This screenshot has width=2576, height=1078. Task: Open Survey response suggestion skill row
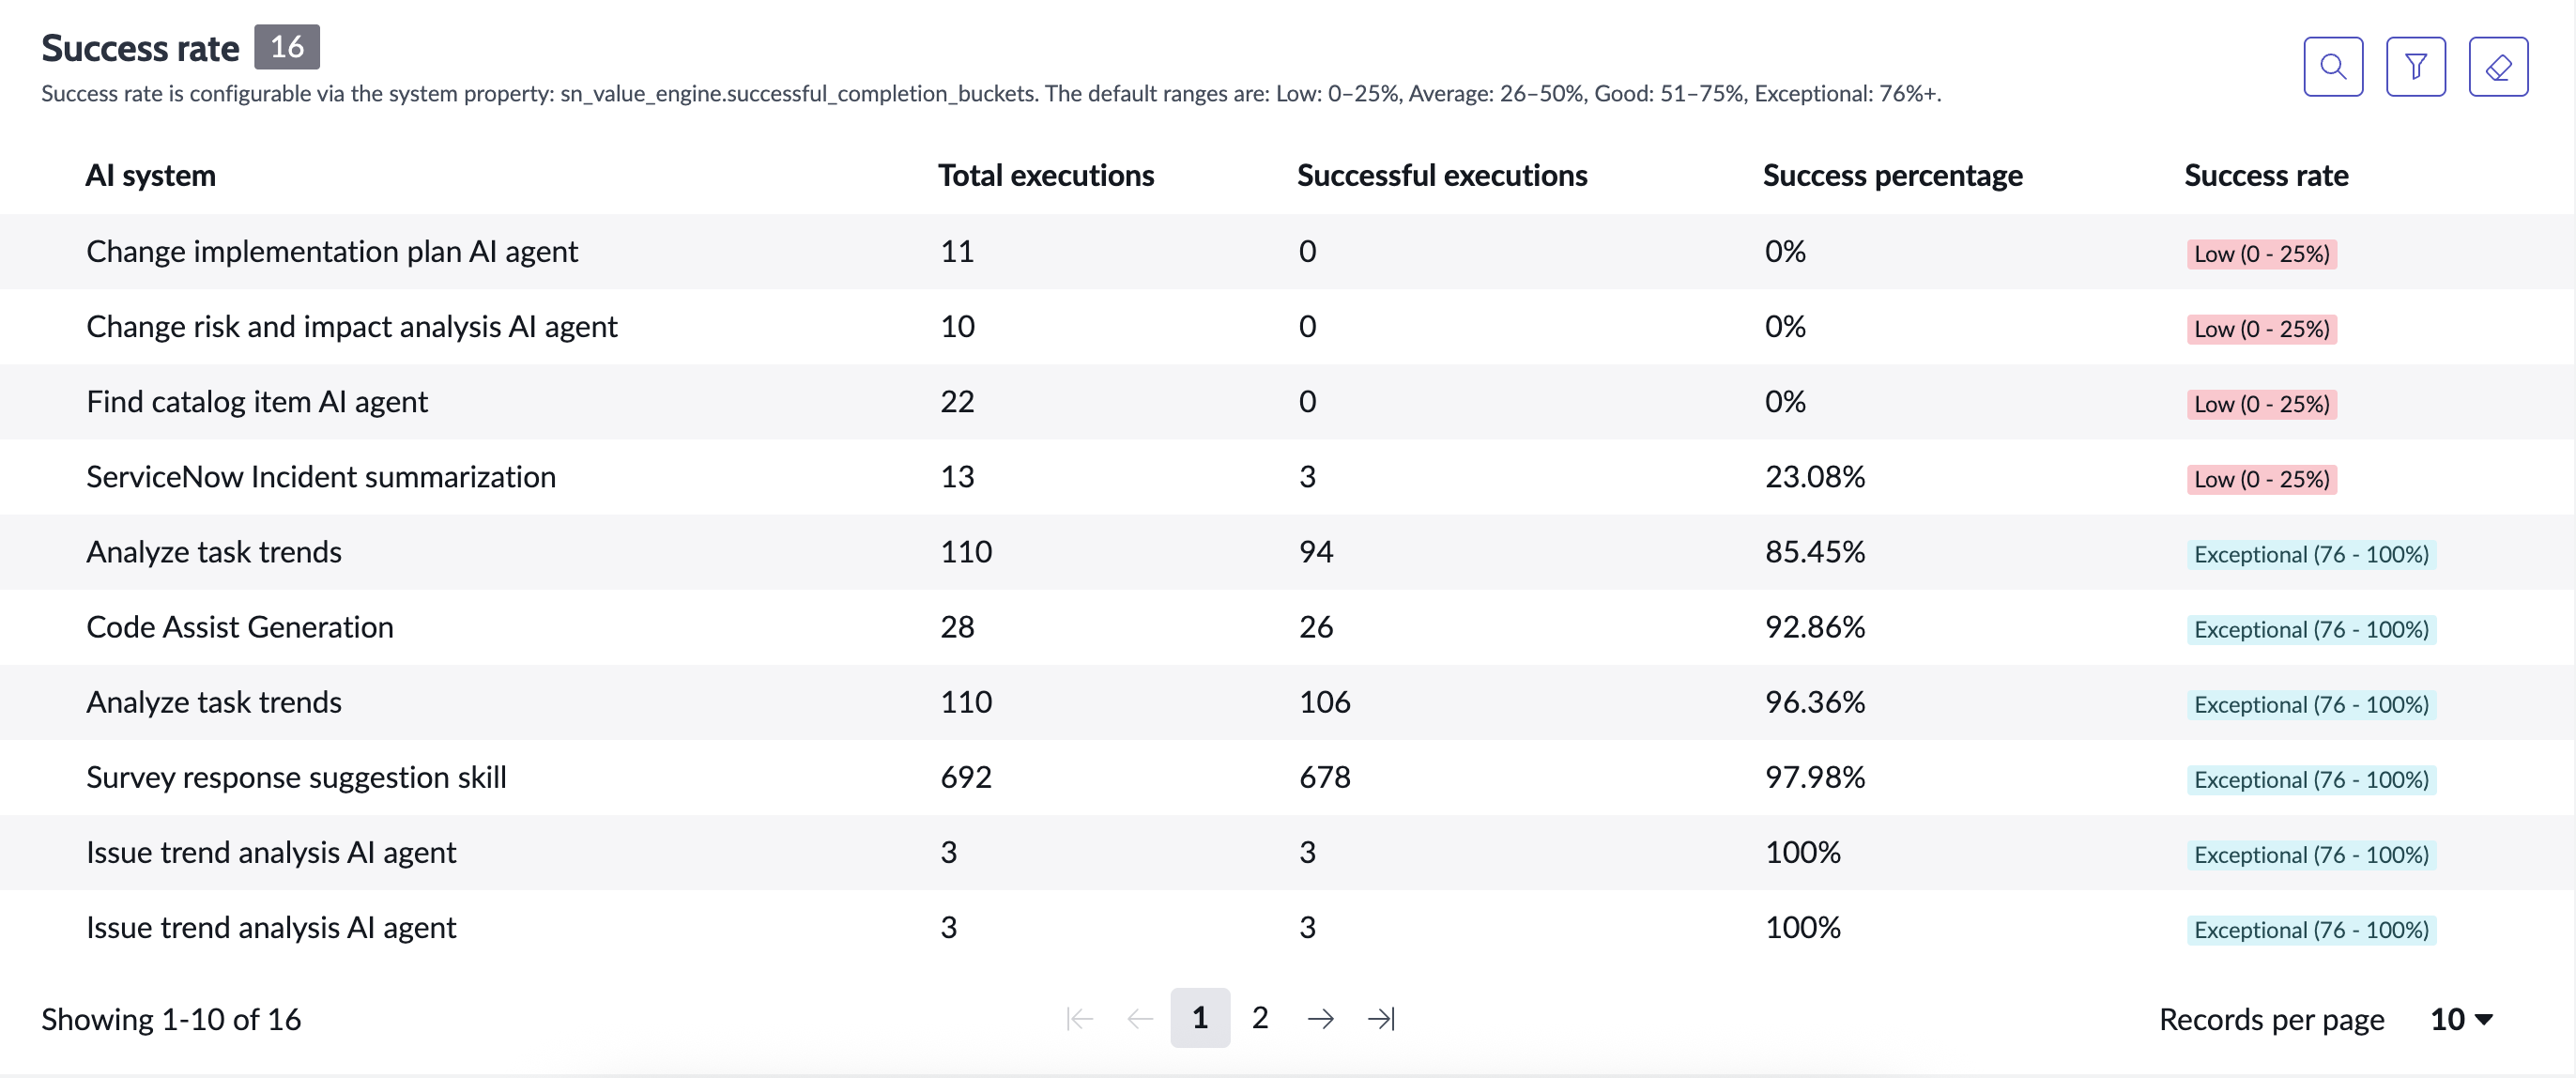click(x=1288, y=777)
